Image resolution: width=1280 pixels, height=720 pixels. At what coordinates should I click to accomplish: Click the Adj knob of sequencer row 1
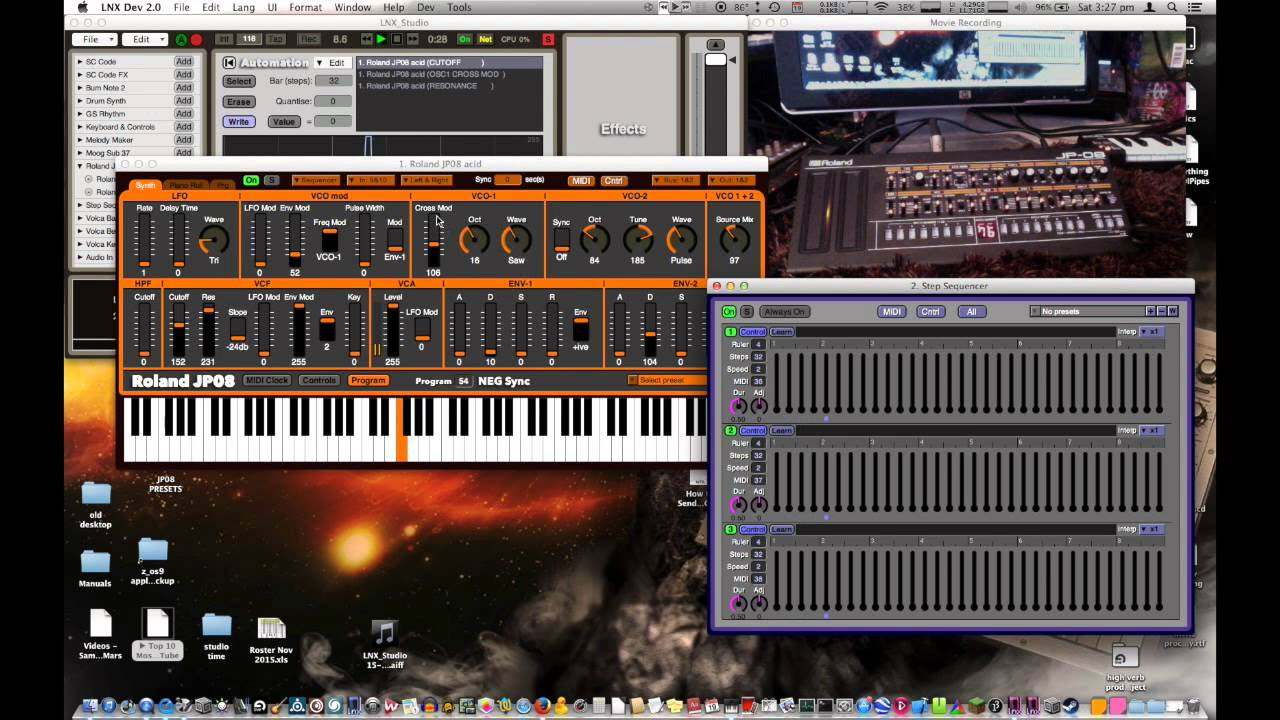(x=758, y=406)
